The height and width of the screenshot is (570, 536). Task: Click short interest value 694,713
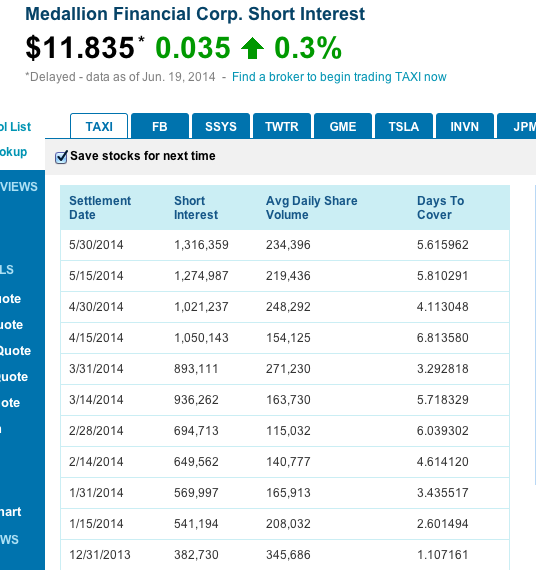pyautogui.click(x=196, y=431)
